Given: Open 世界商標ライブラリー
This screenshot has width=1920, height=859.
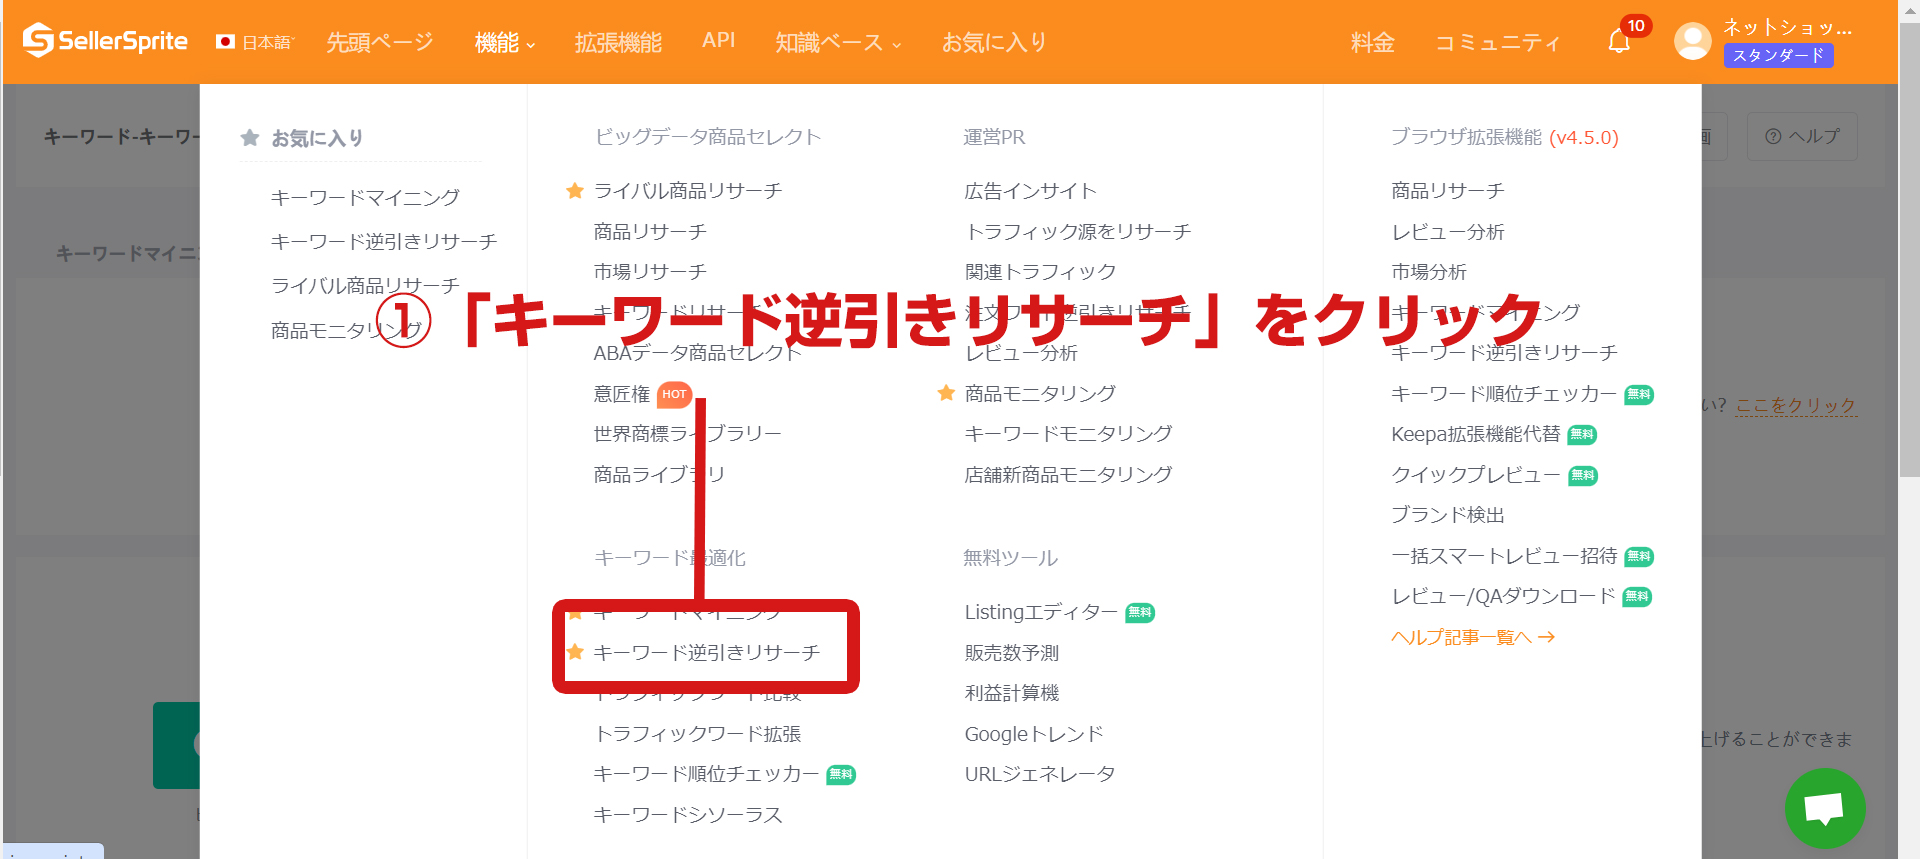Looking at the screenshot, I should [687, 433].
